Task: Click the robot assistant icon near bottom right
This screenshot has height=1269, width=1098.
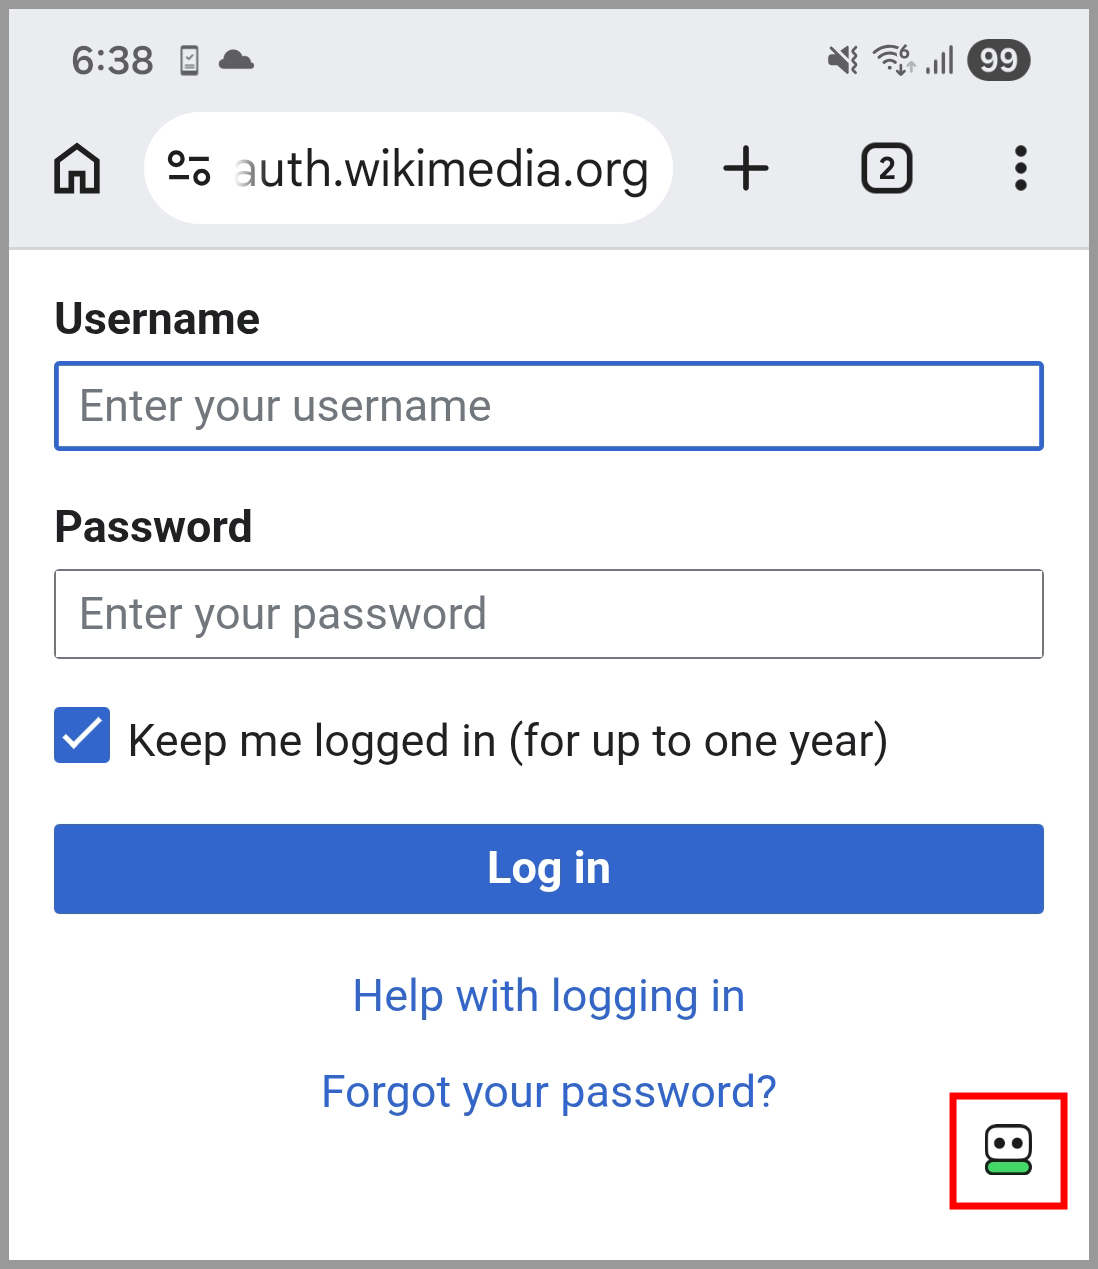Action: [x=1008, y=1150]
